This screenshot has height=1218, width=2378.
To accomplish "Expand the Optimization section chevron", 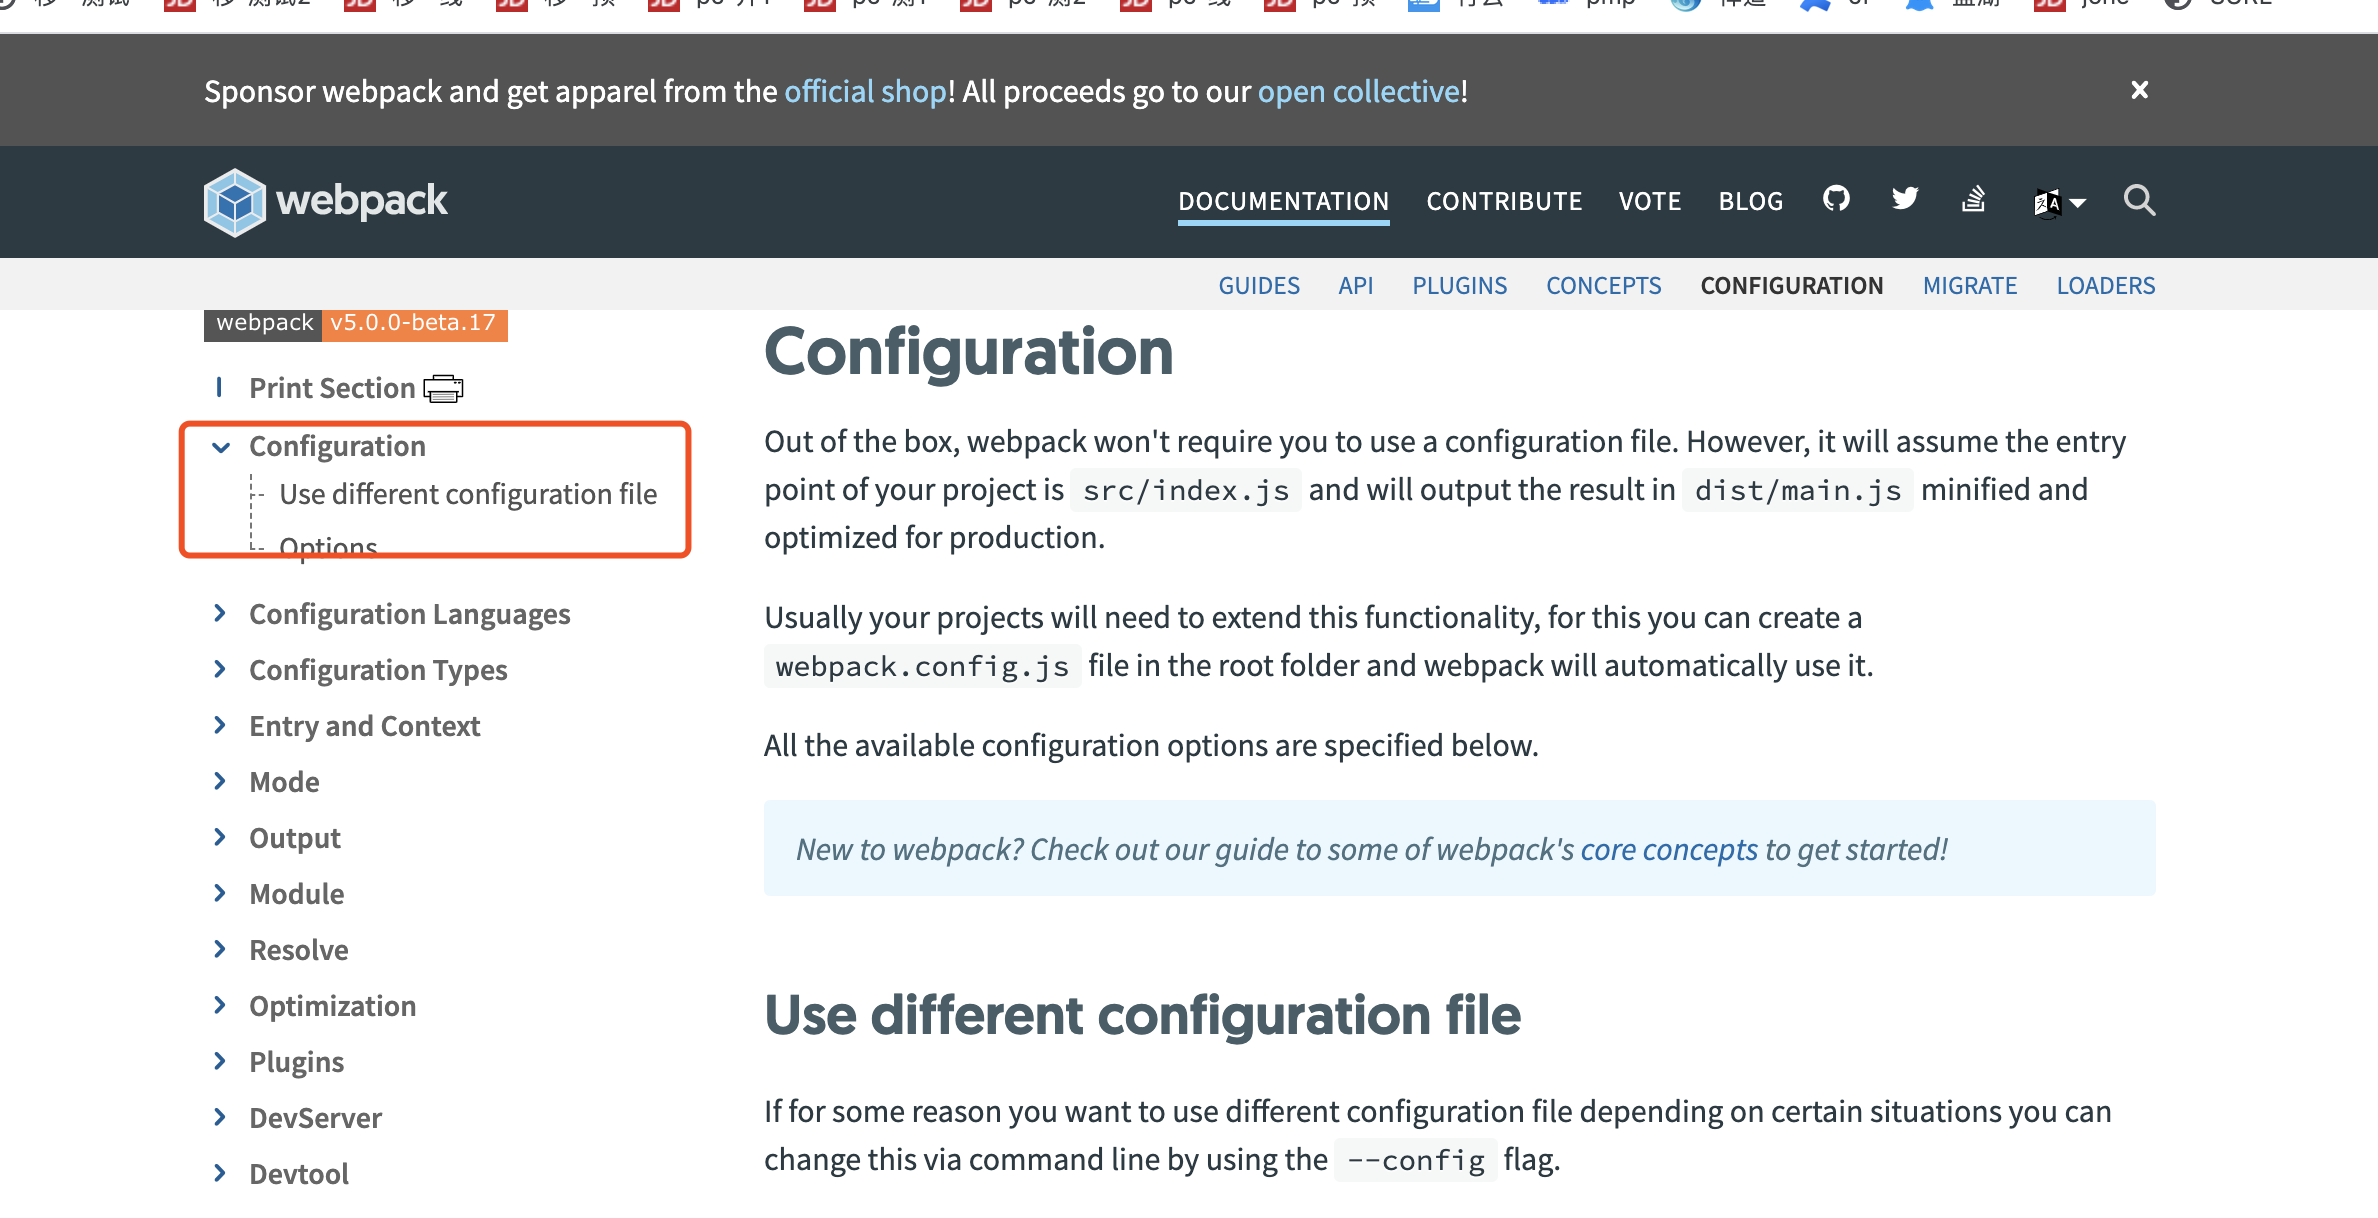I will (x=220, y=1005).
